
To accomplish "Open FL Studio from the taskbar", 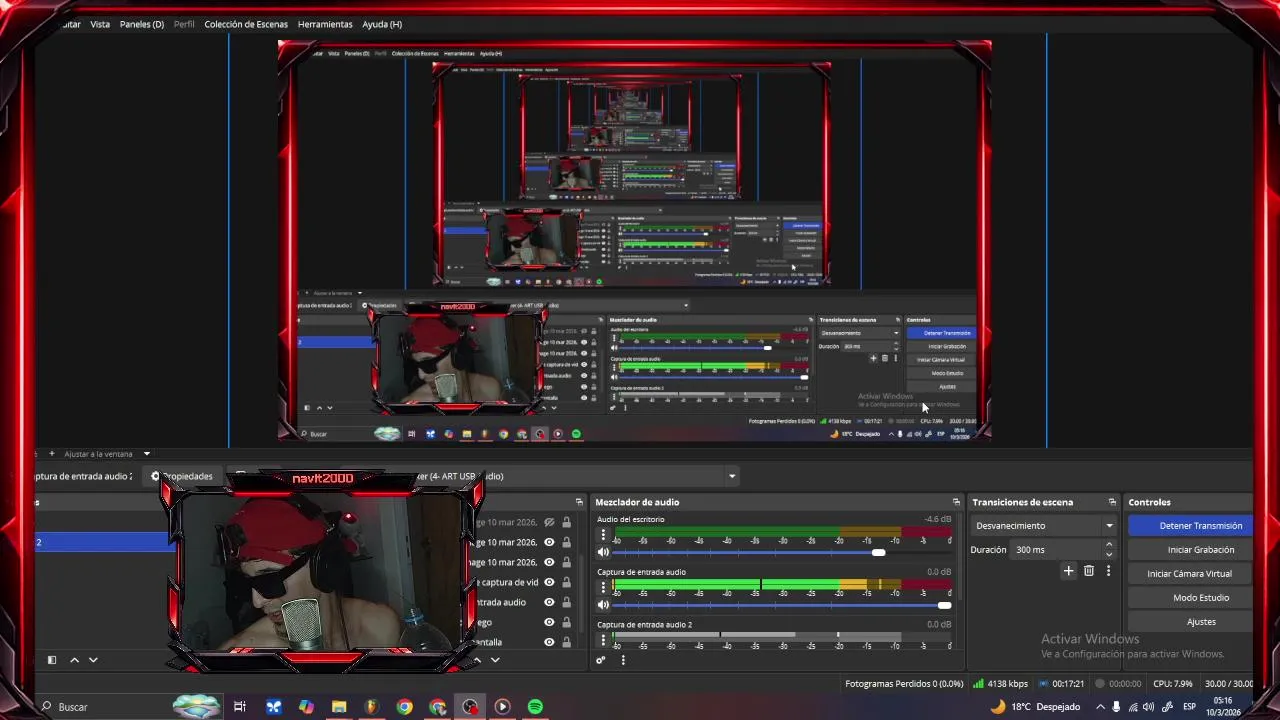I will click(371, 707).
